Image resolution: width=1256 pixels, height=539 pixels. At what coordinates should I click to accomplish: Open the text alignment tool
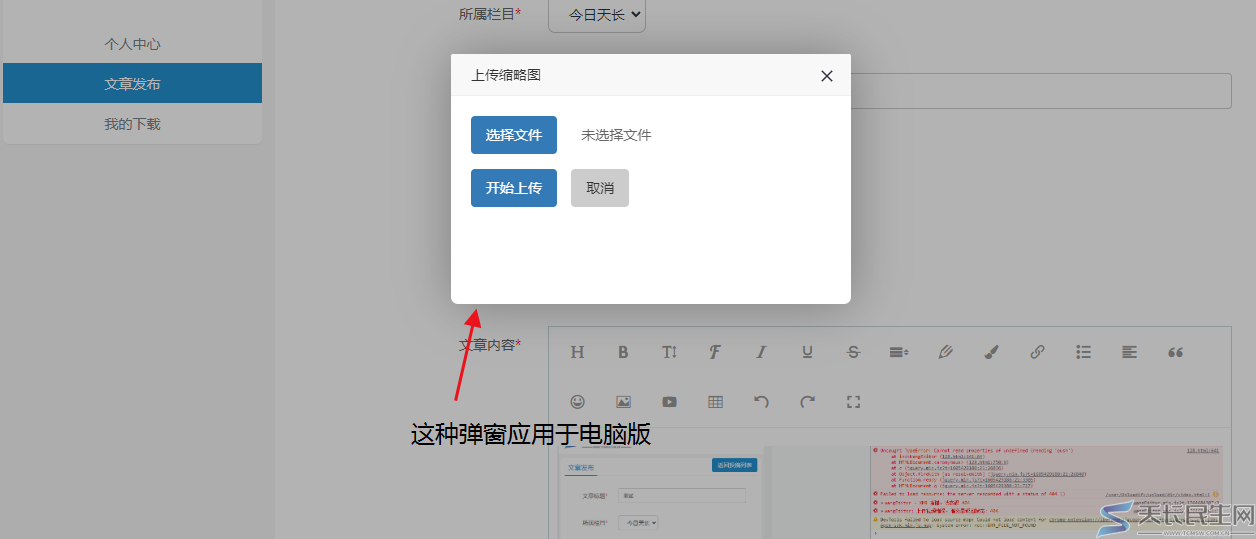pos(1129,352)
